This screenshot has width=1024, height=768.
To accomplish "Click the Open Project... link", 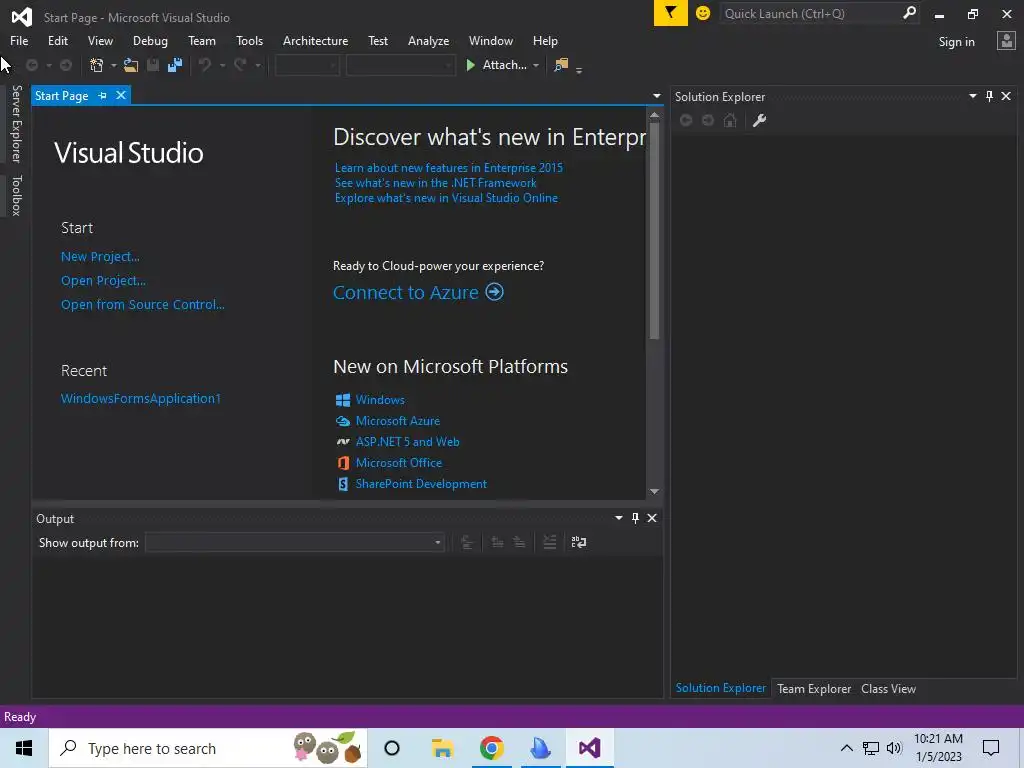I will click(103, 281).
